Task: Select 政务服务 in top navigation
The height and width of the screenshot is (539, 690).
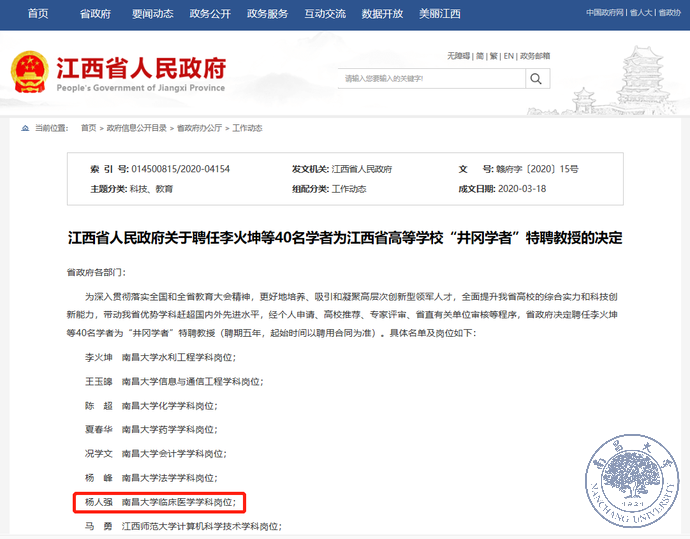Action: coord(267,14)
